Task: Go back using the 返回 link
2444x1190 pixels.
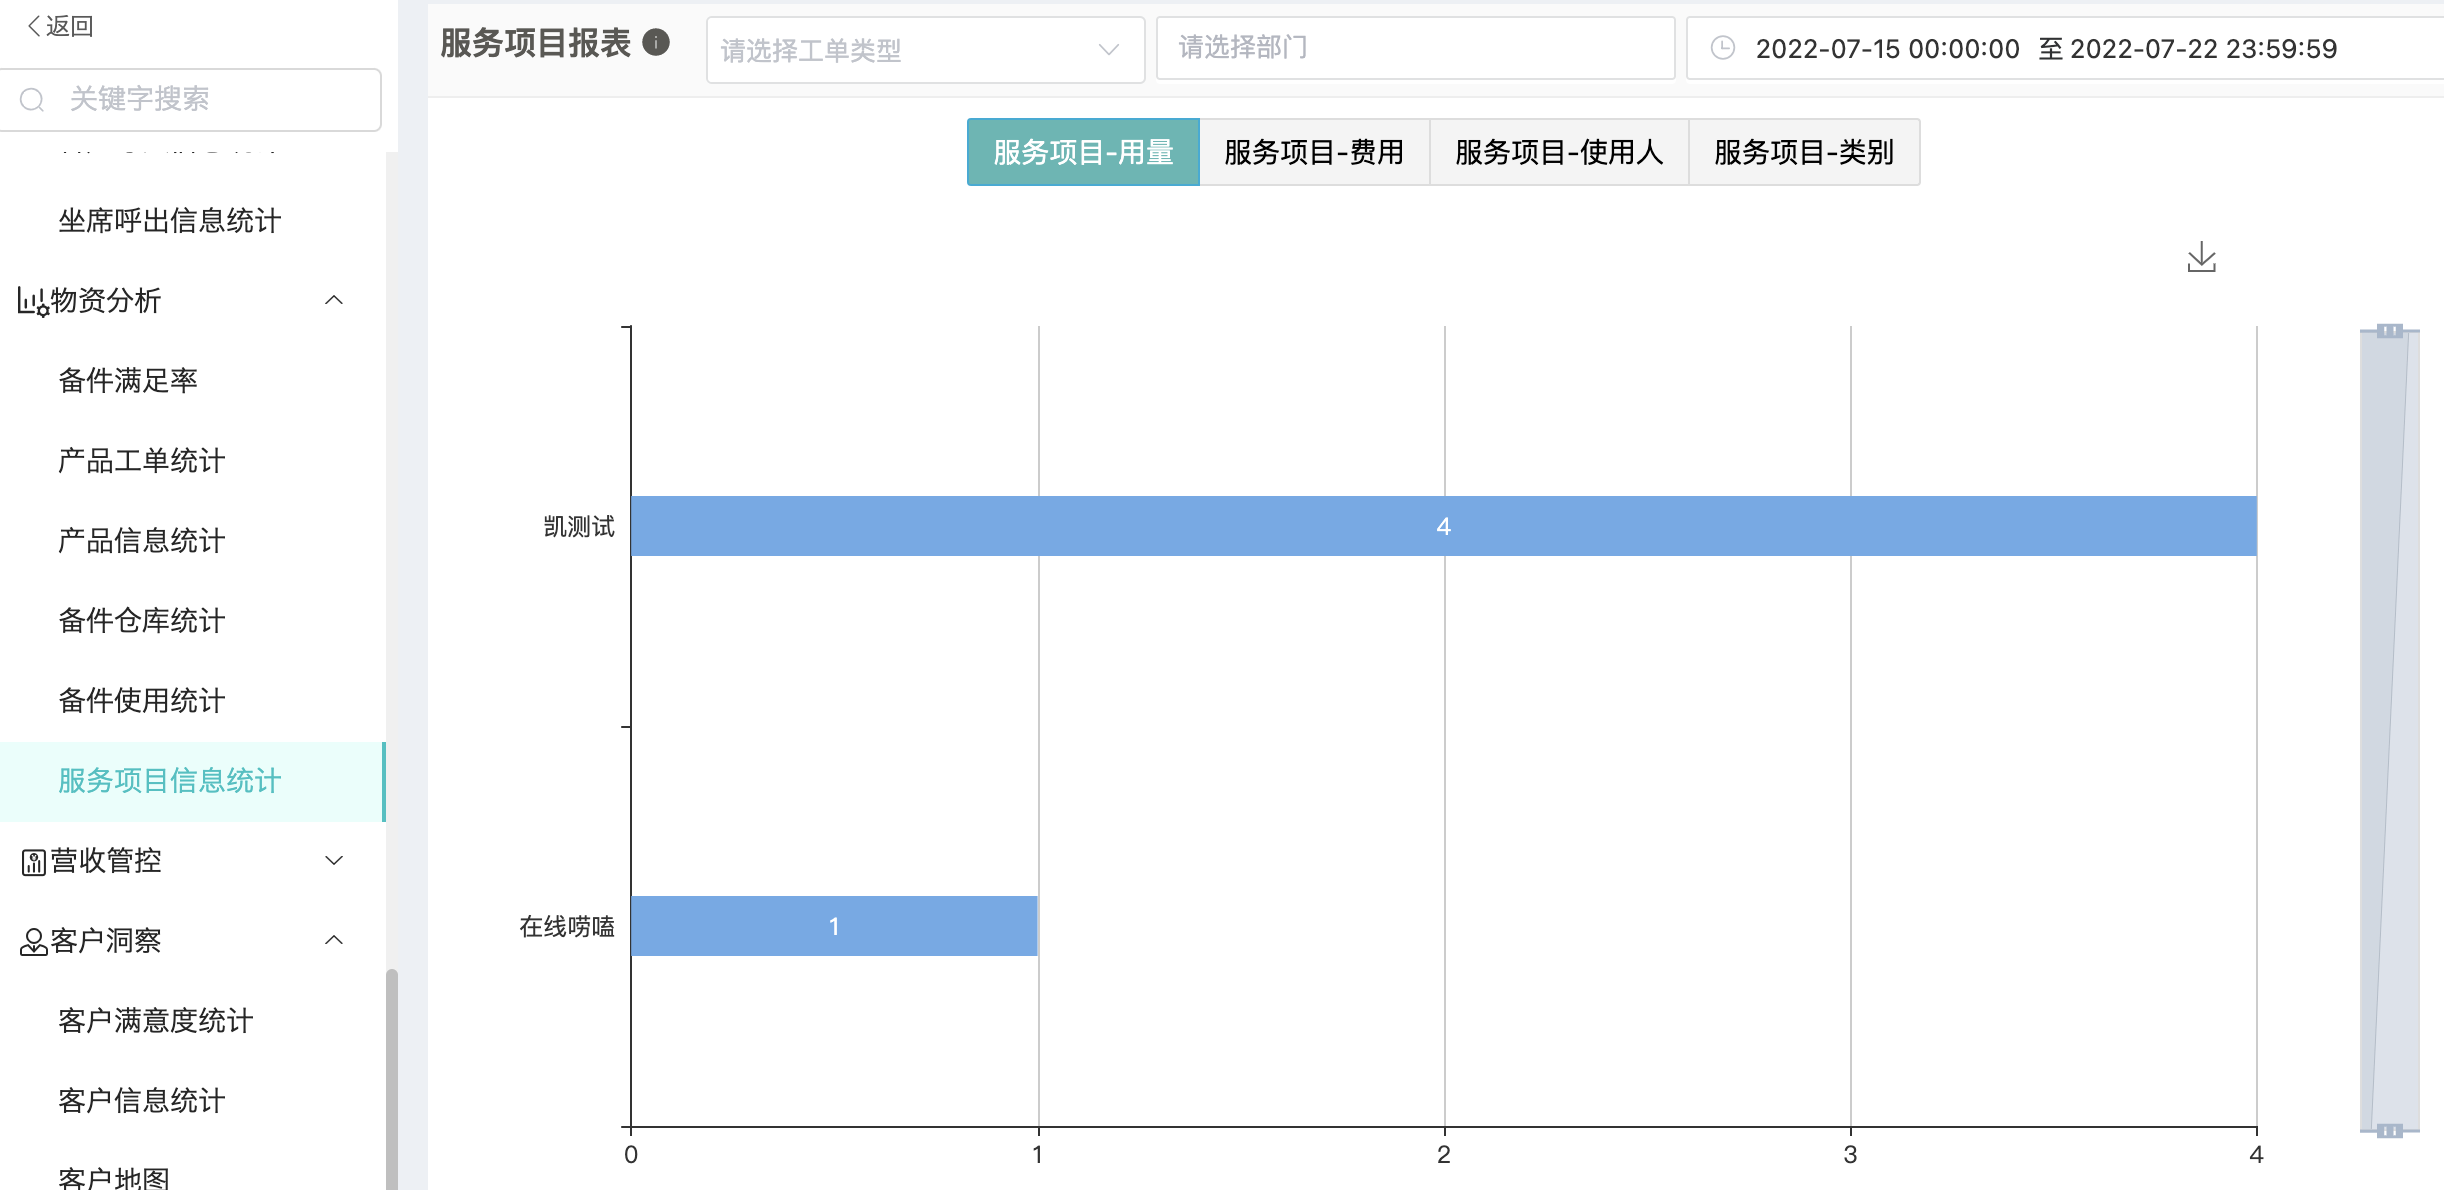Action: click(x=60, y=26)
